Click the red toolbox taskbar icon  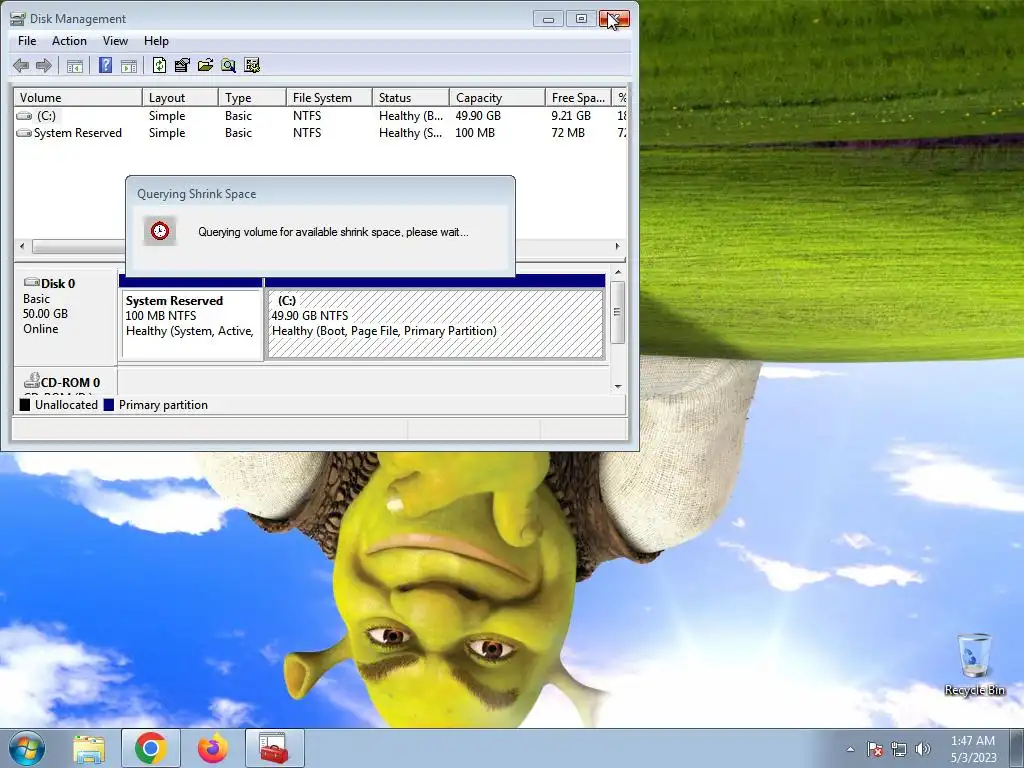coord(274,748)
